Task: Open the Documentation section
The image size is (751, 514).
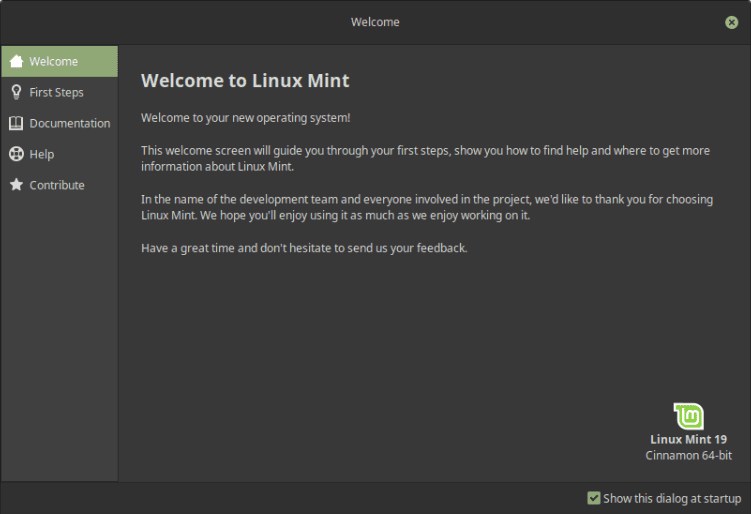Action: coord(59,123)
